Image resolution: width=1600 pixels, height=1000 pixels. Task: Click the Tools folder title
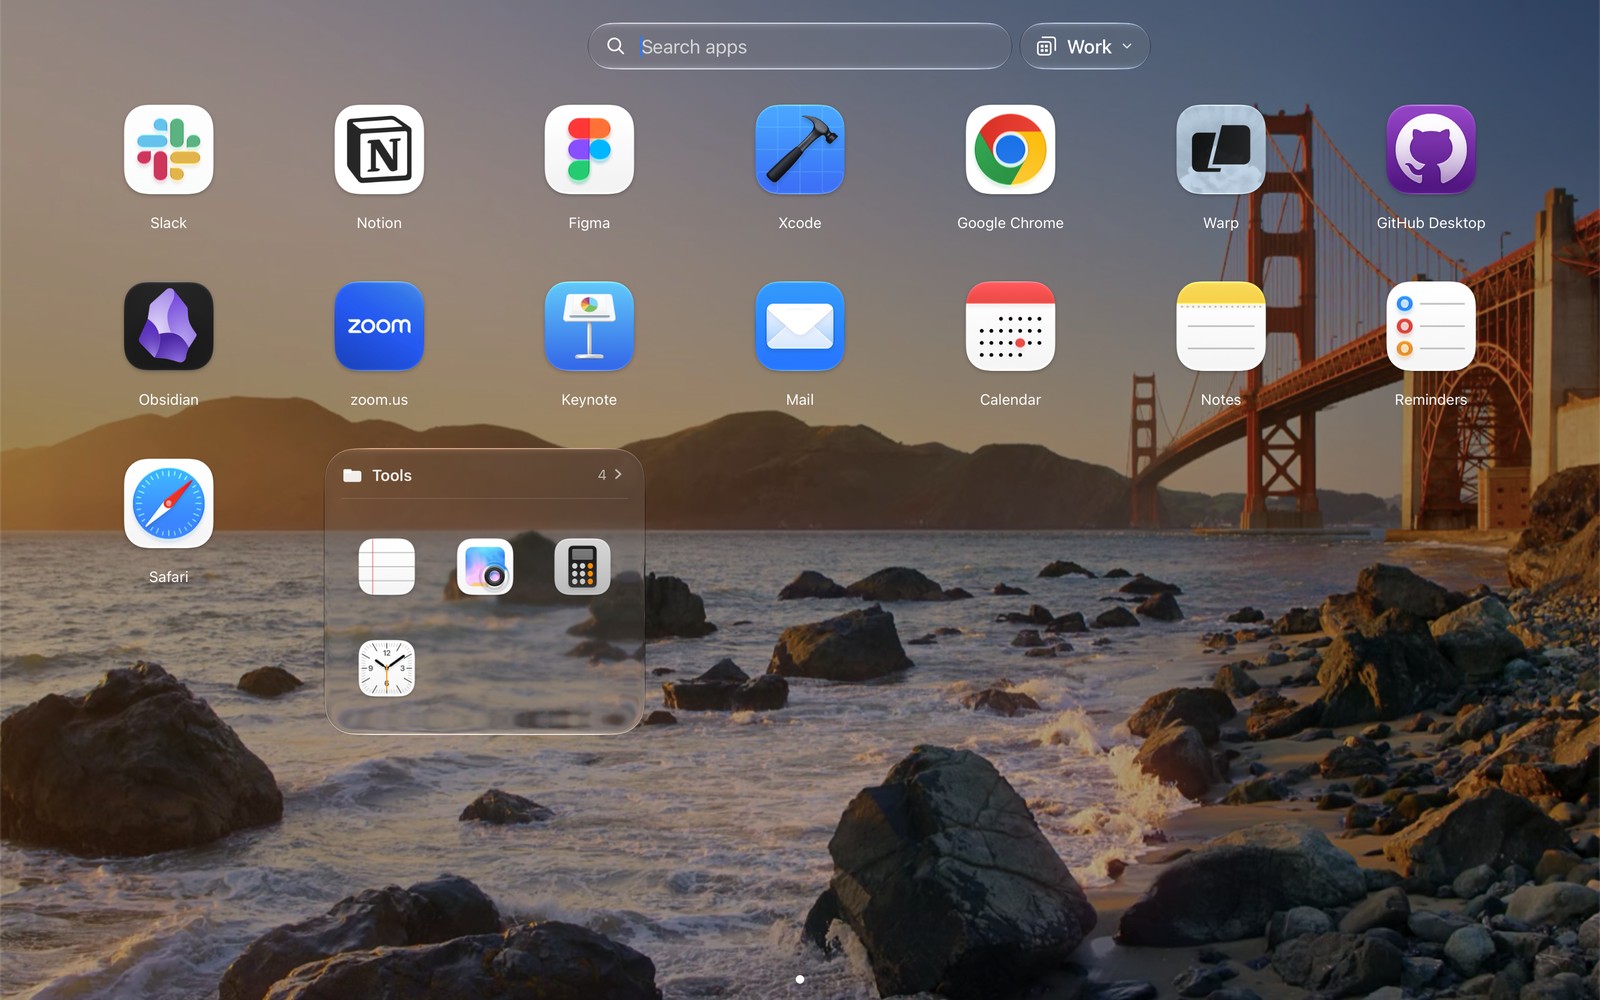(x=392, y=475)
